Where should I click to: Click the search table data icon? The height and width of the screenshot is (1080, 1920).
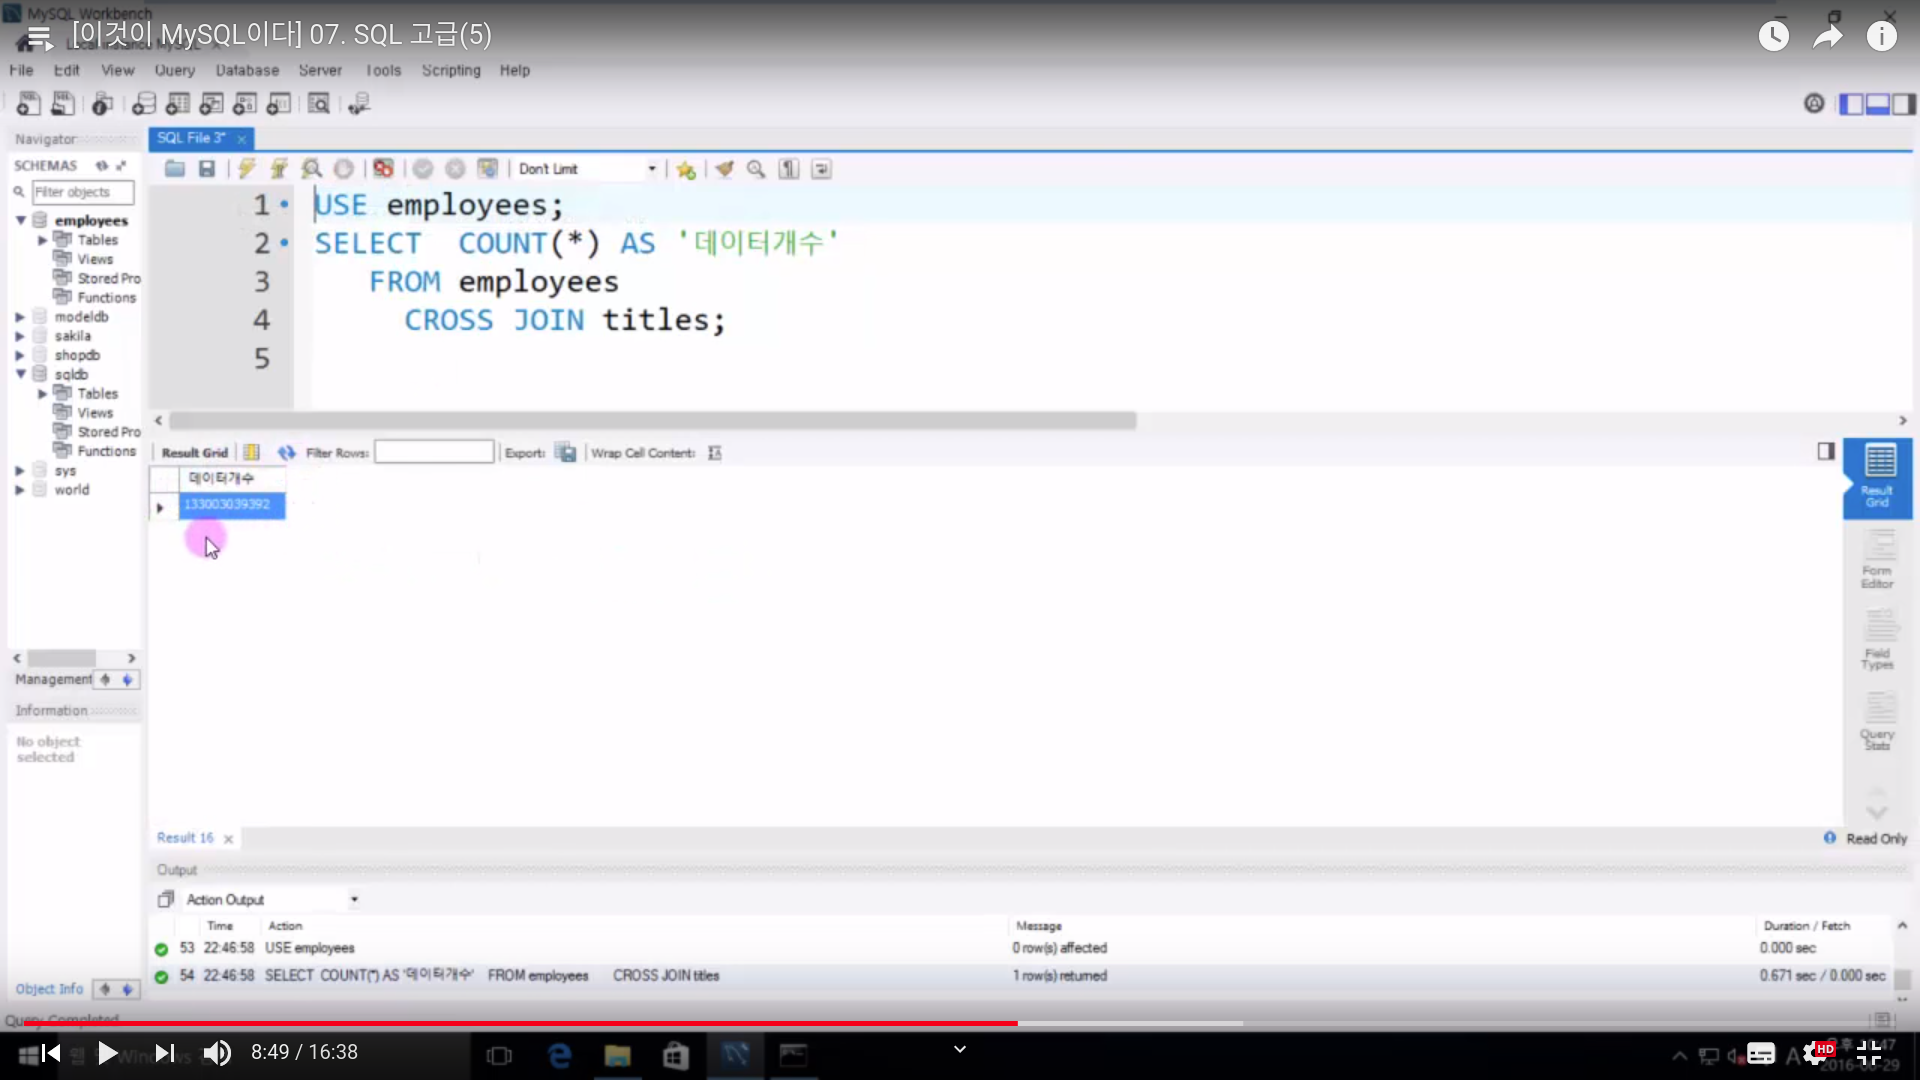318,103
